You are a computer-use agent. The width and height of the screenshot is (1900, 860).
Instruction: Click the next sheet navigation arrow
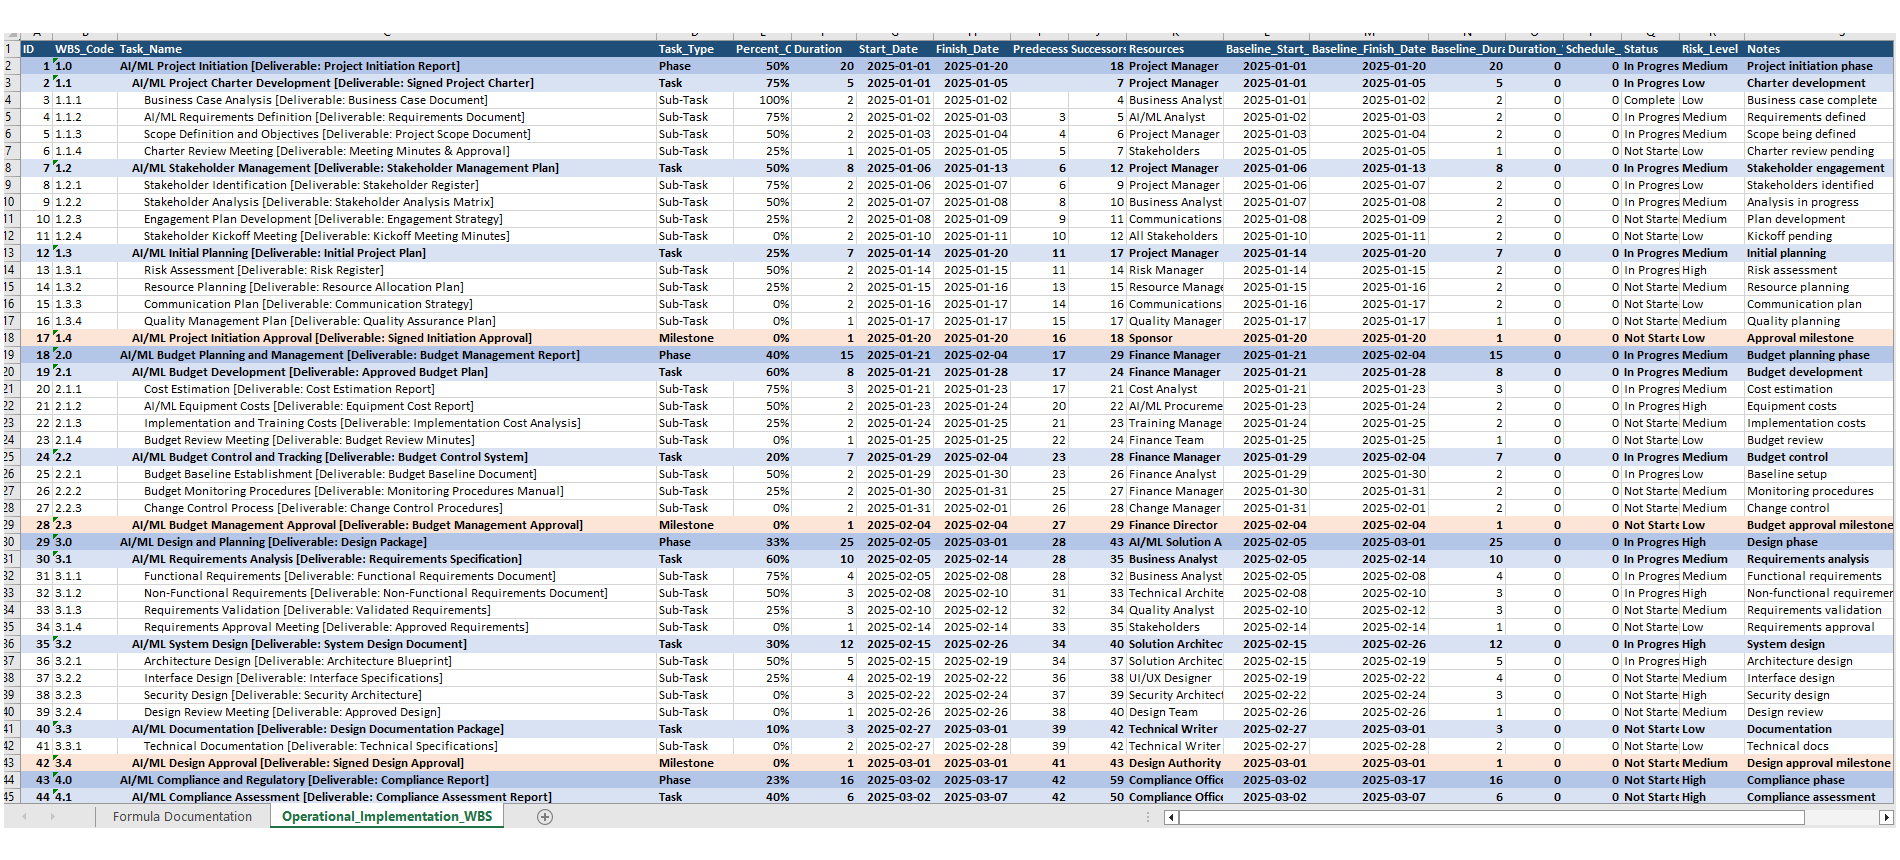52,817
